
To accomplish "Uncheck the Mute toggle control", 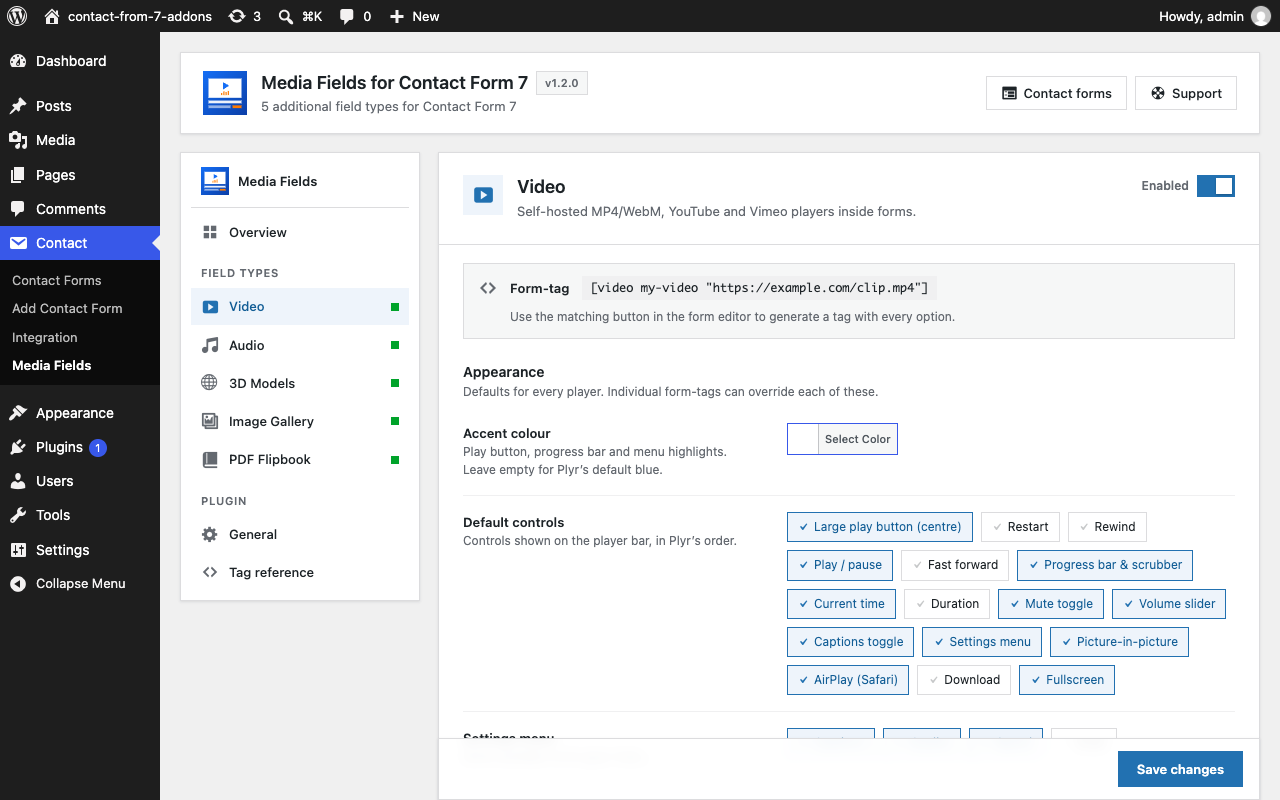I will 1051,604.
